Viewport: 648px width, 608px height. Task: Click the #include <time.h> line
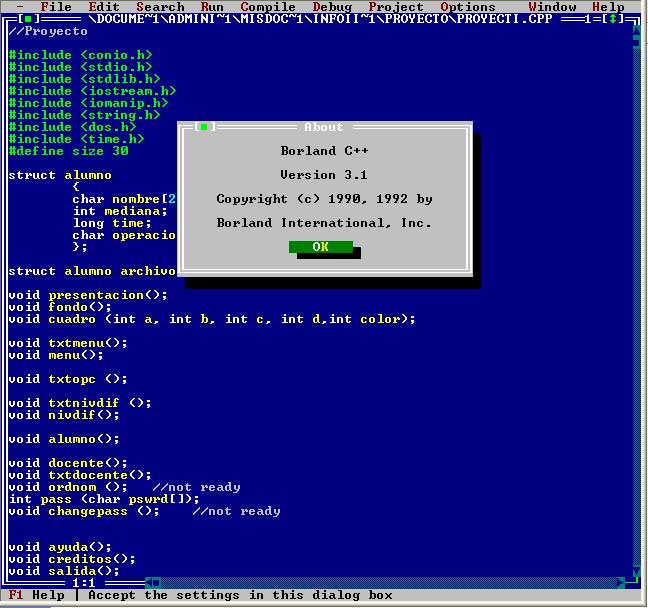click(x=76, y=139)
